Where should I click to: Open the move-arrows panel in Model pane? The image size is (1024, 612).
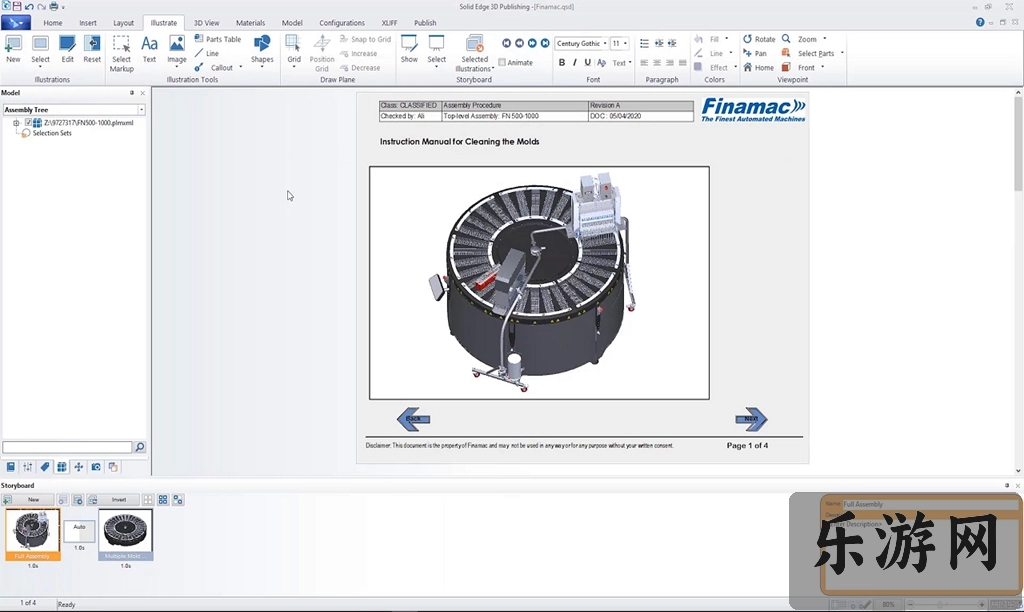[78, 467]
